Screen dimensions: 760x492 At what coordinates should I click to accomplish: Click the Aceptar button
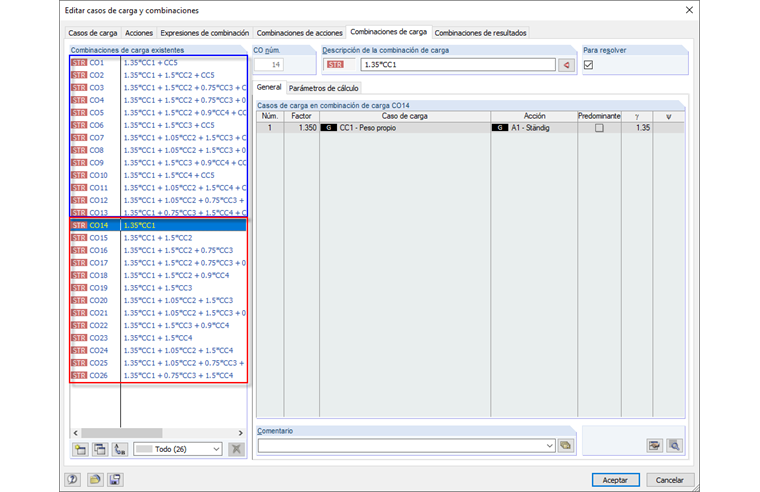coord(616,480)
